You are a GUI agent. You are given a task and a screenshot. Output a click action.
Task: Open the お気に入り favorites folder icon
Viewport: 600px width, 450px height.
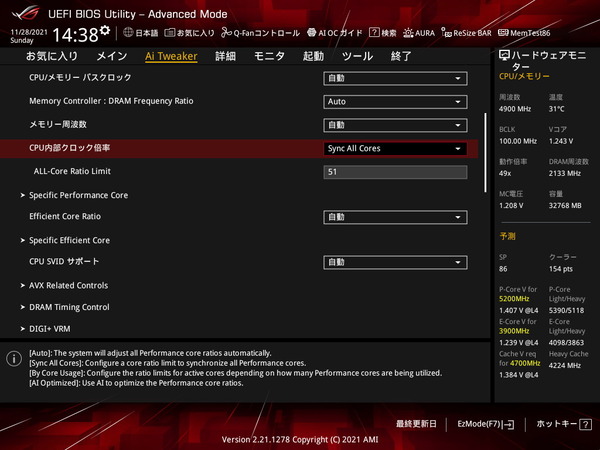tap(170, 33)
